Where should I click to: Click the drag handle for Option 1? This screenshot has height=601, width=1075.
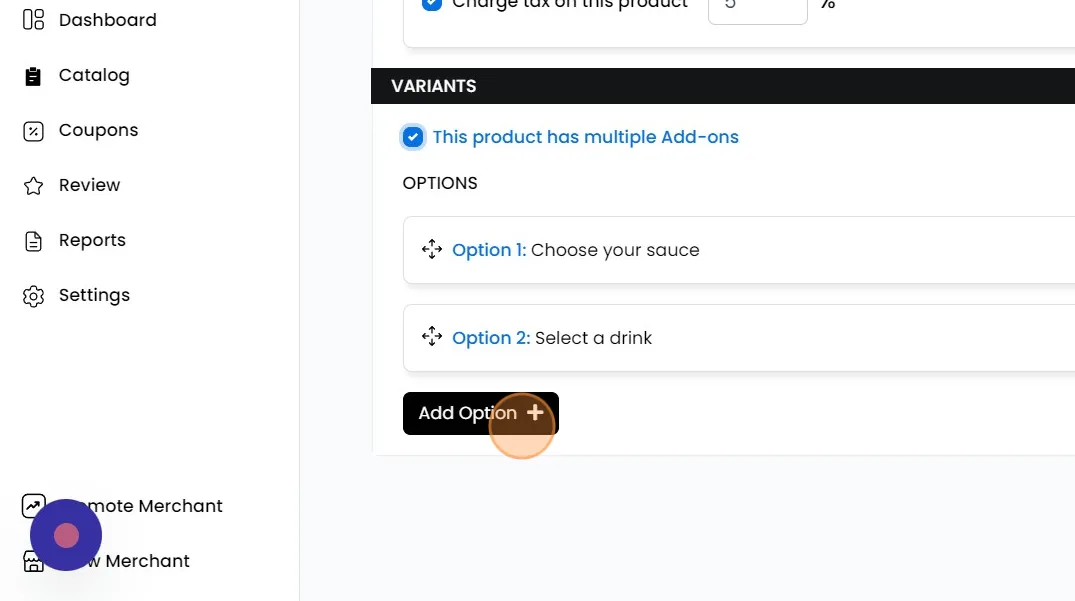[432, 250]
